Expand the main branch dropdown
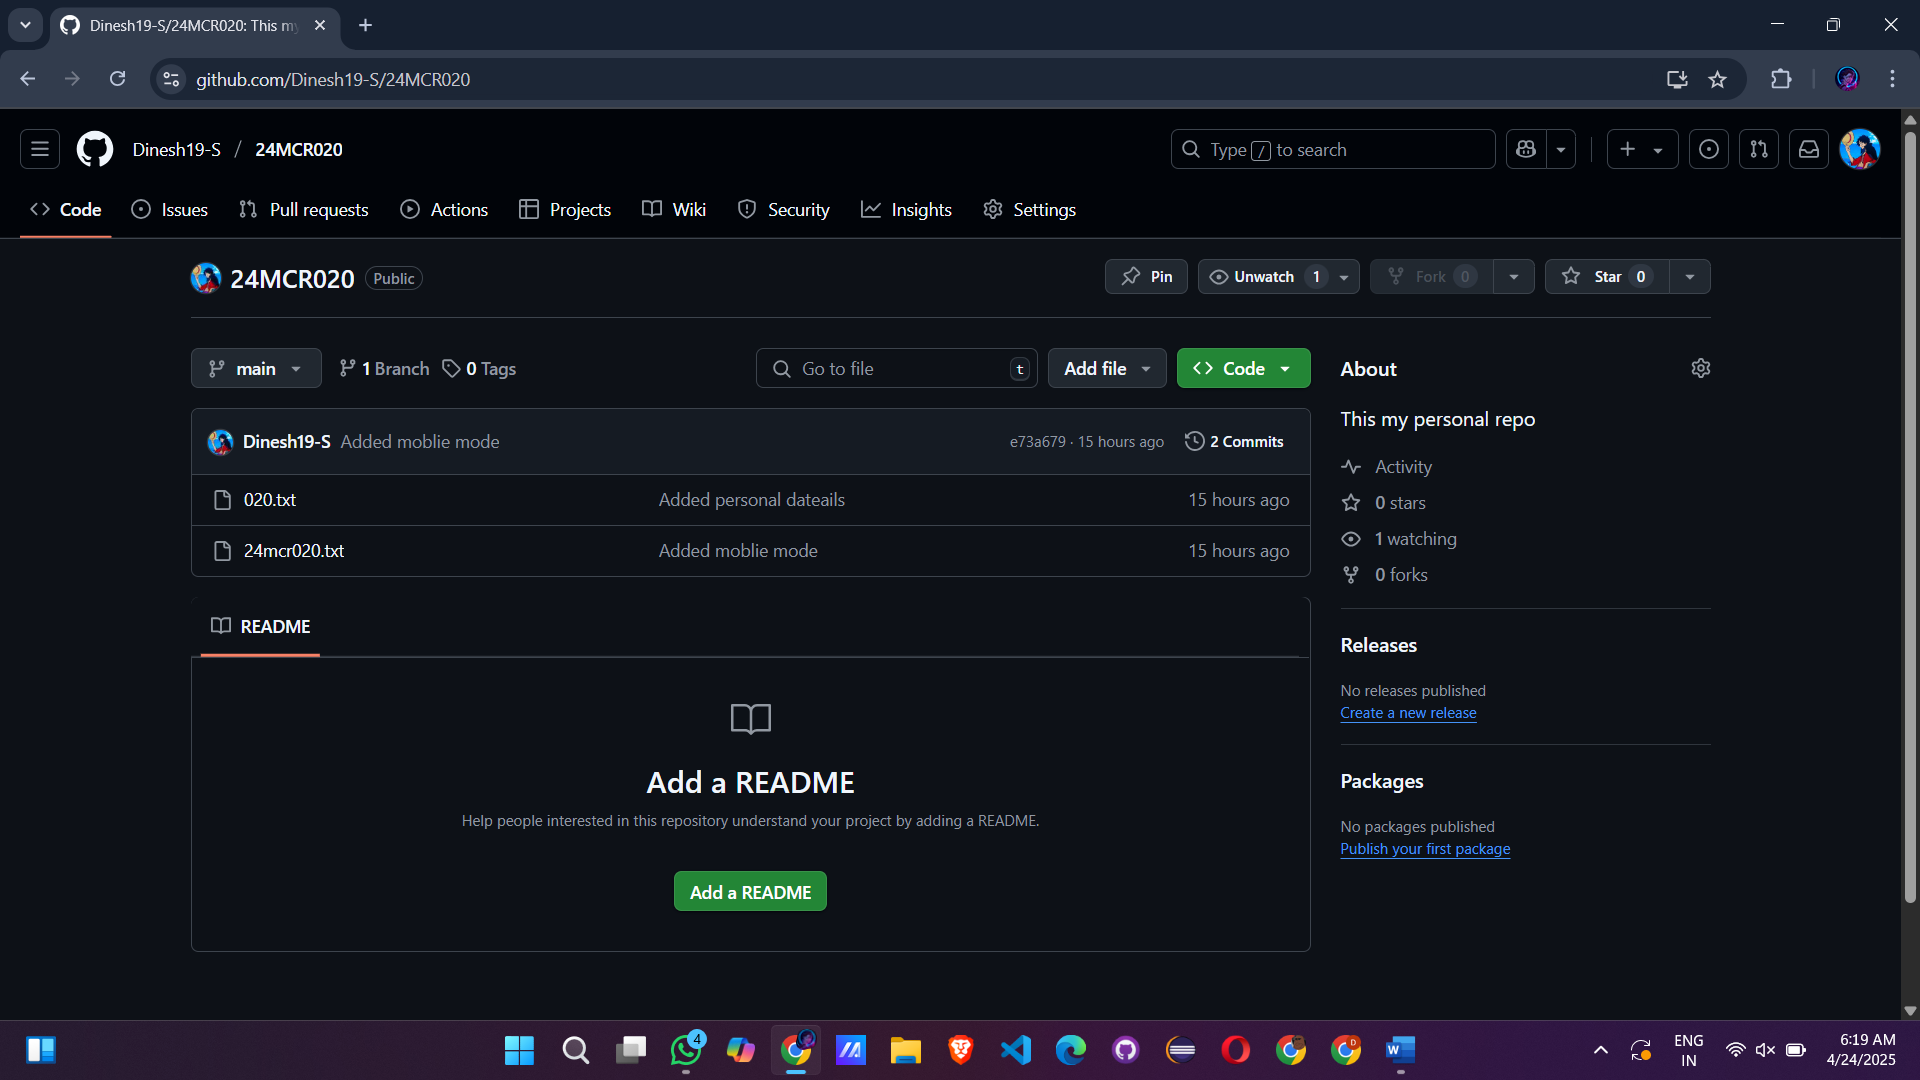The width and height of the screenshot is (1920, 1080). (256, 369)
